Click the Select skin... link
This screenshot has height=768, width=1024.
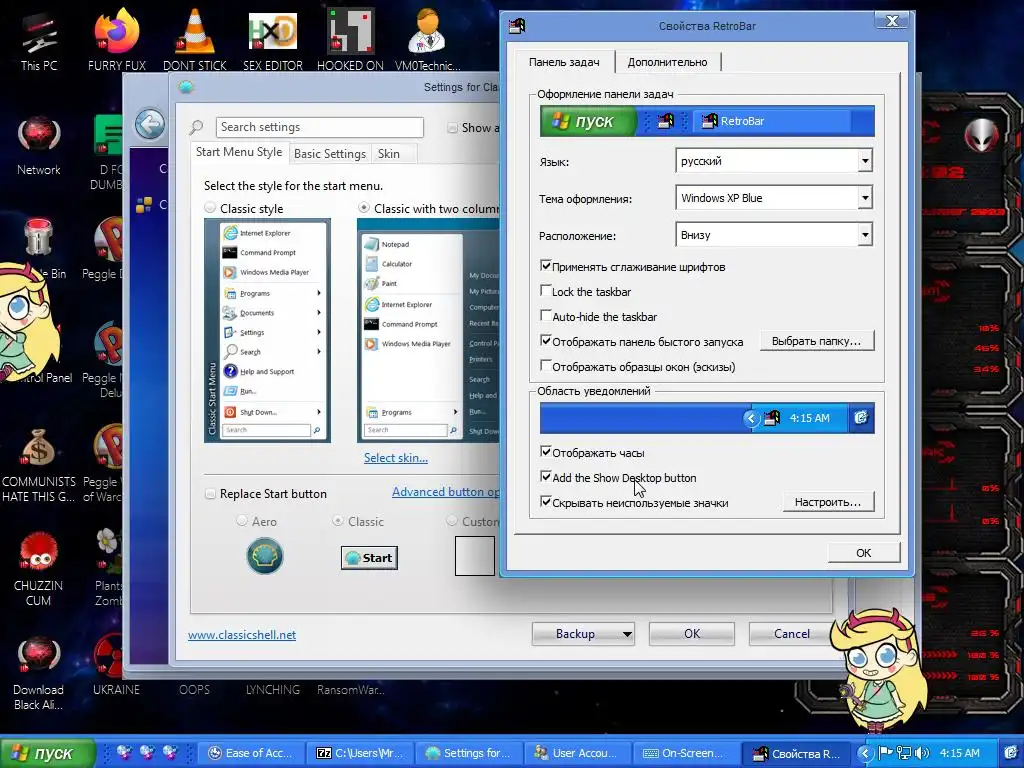[x=396, y=458]
